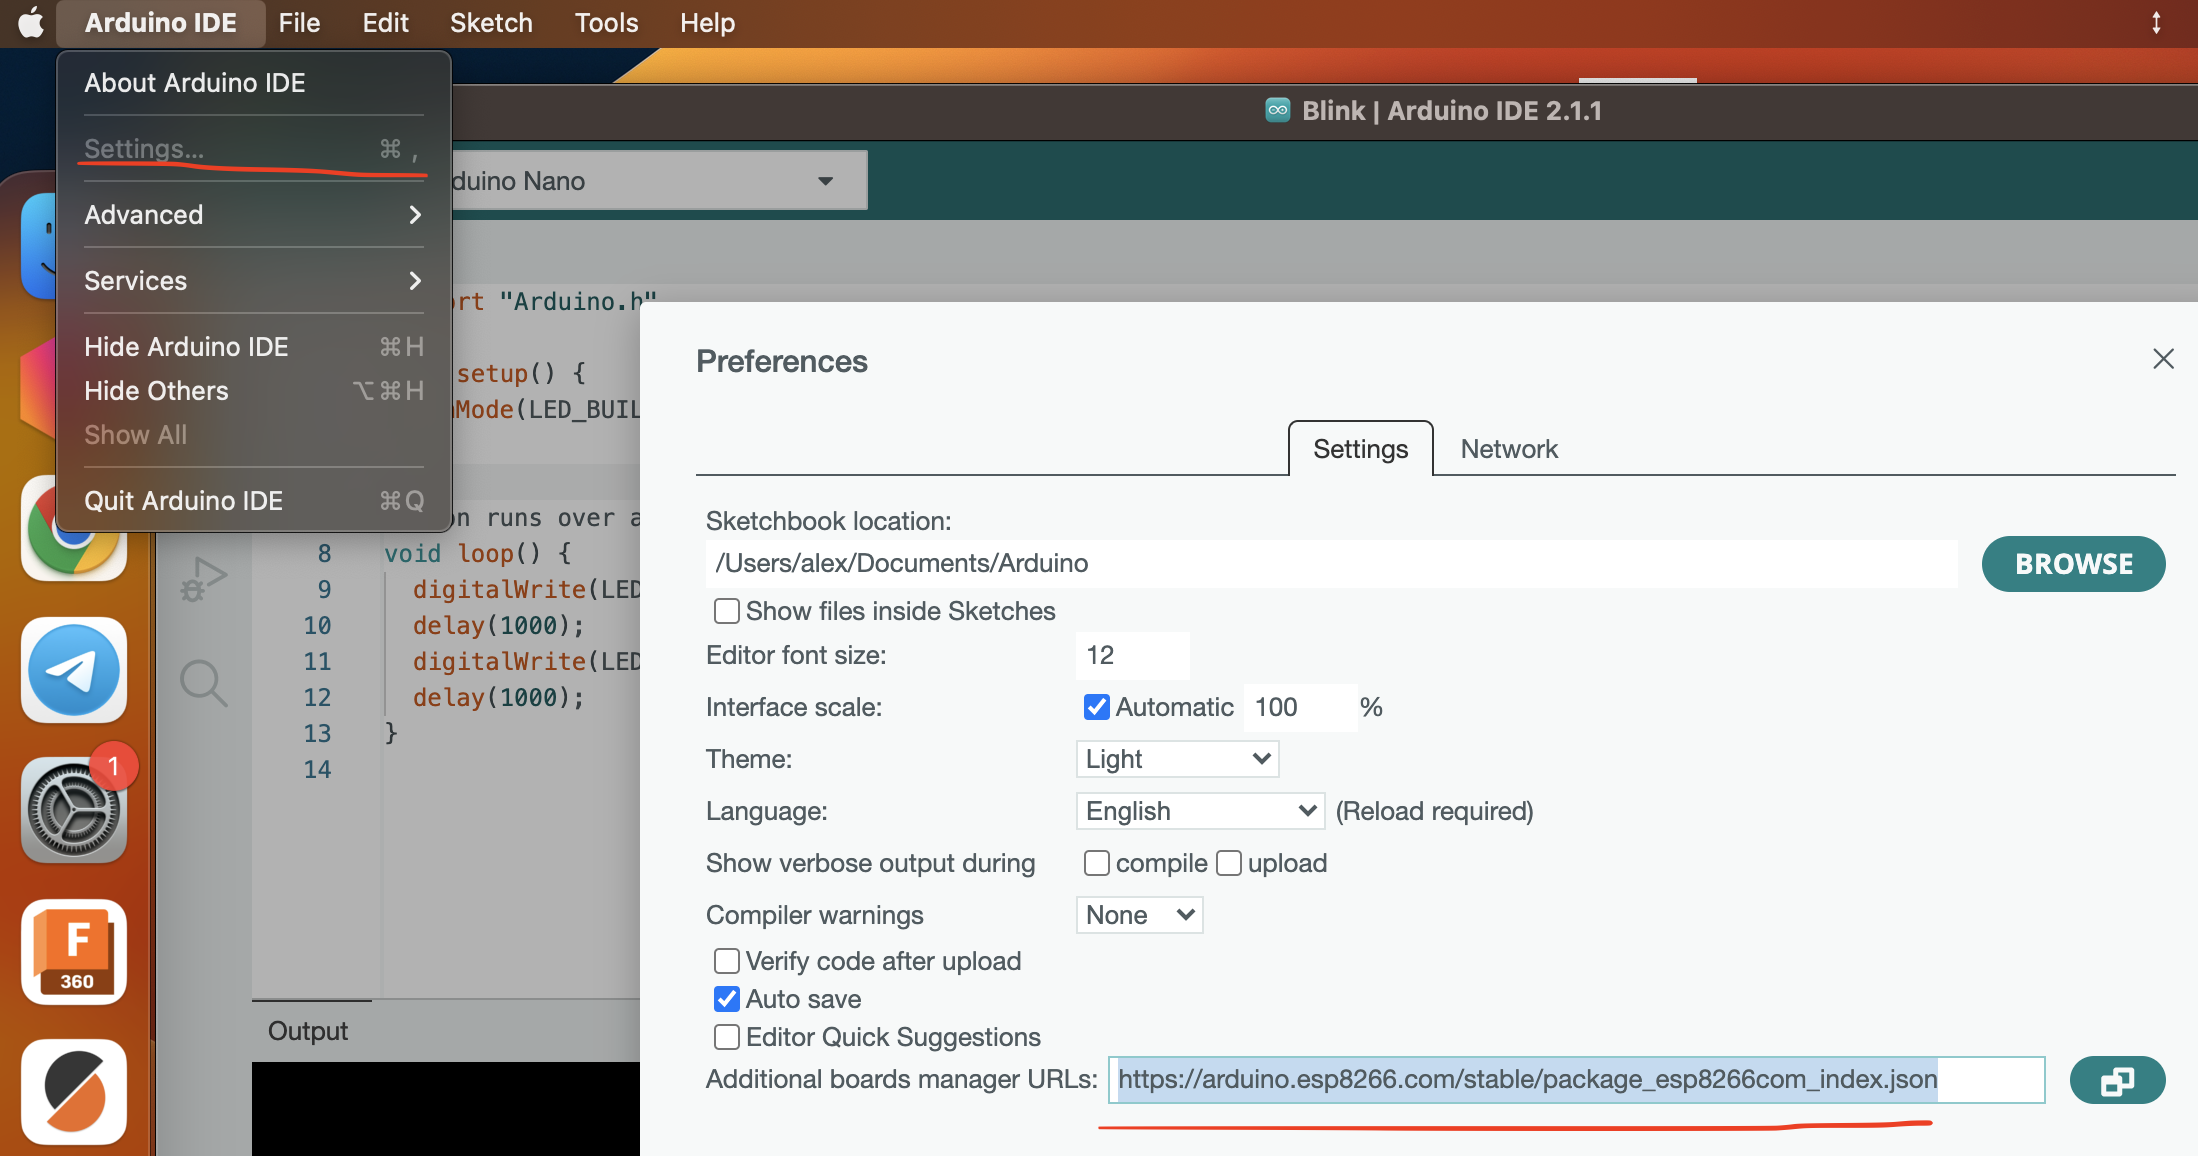Open the Theme dropdown set to Light
This screenshot has height=1156, width=2198.
click(1177, 759)
